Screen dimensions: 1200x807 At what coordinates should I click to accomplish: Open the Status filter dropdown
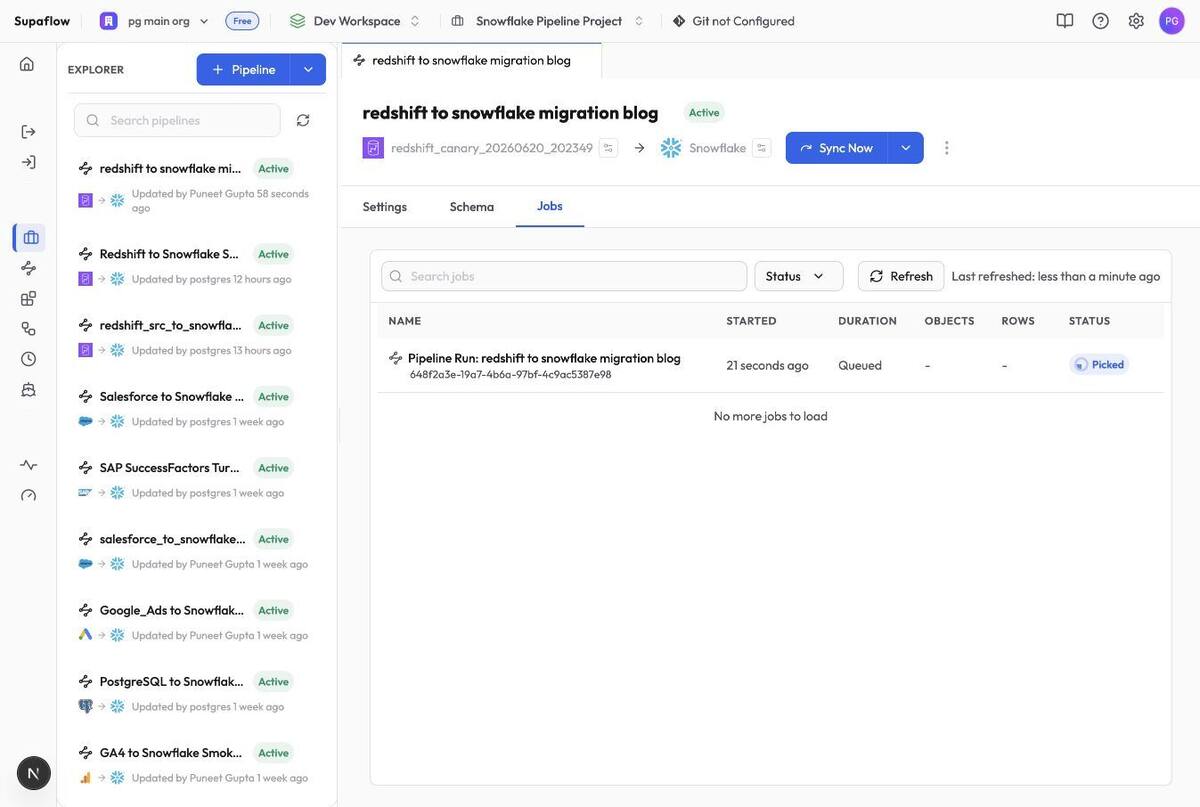click(x=799, y=276)
